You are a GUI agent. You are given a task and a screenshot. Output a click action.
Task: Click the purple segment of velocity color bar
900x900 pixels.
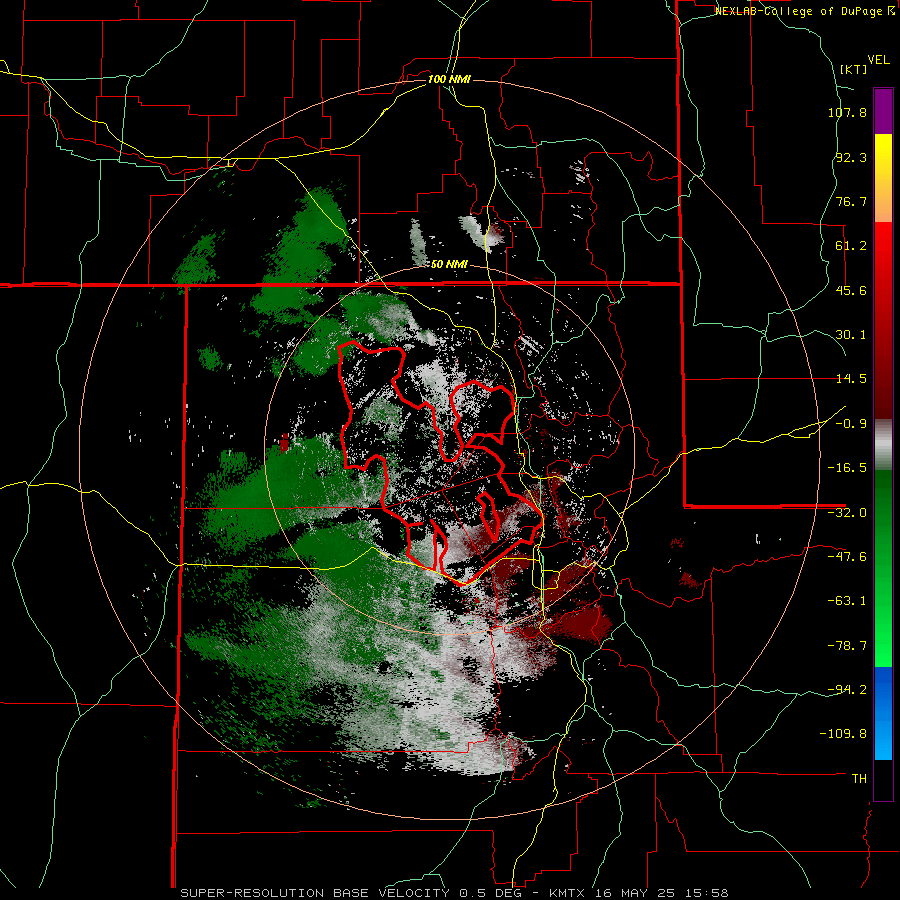coord(883,111)
